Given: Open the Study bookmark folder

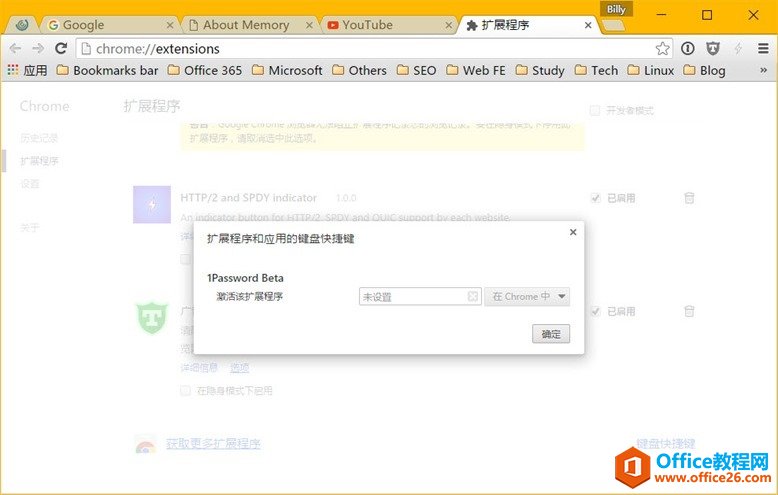Looking at the screenshot, I should point(540,70).
